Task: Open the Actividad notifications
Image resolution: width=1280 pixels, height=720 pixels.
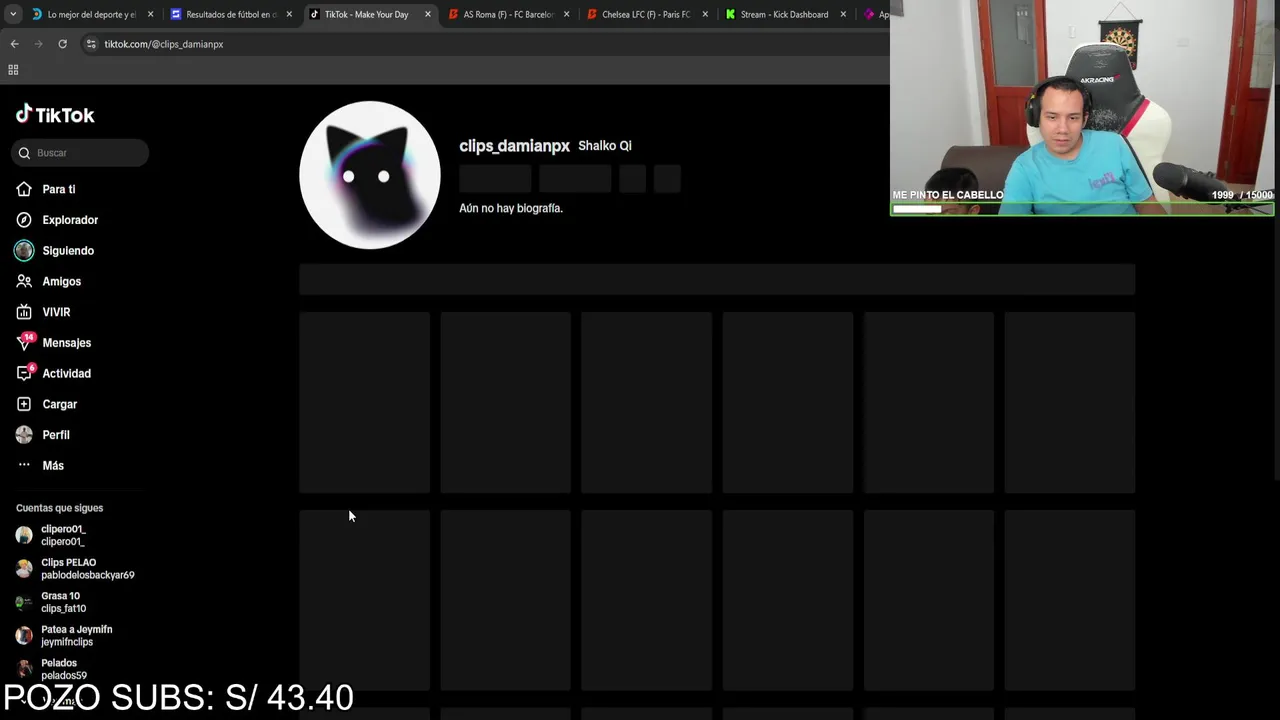Action: click(66, 374)
